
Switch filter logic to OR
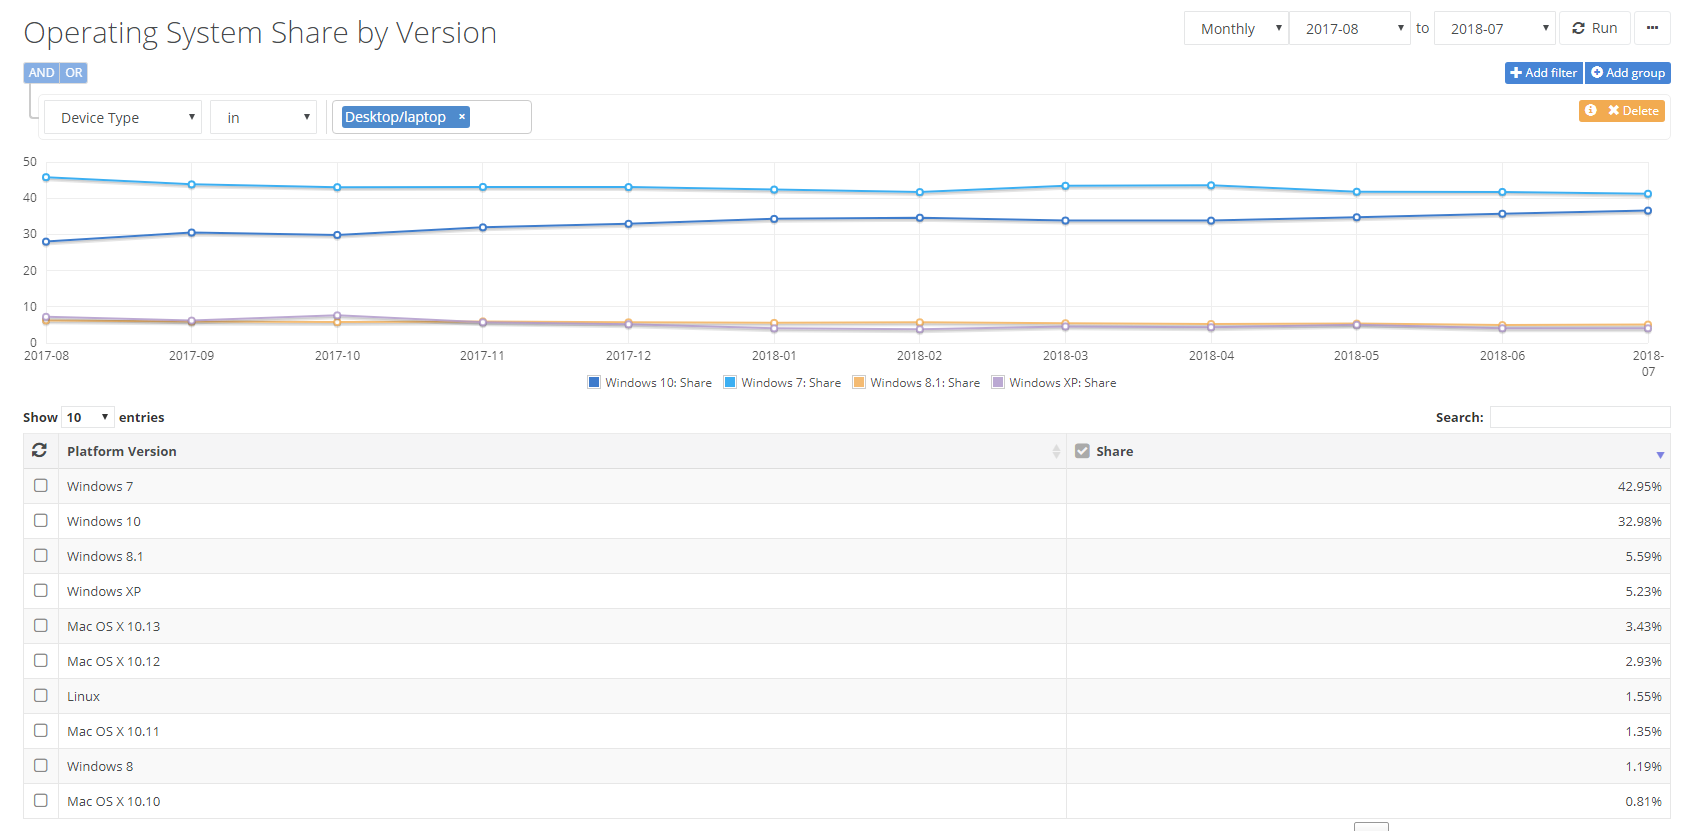click(x=74, y=73)
